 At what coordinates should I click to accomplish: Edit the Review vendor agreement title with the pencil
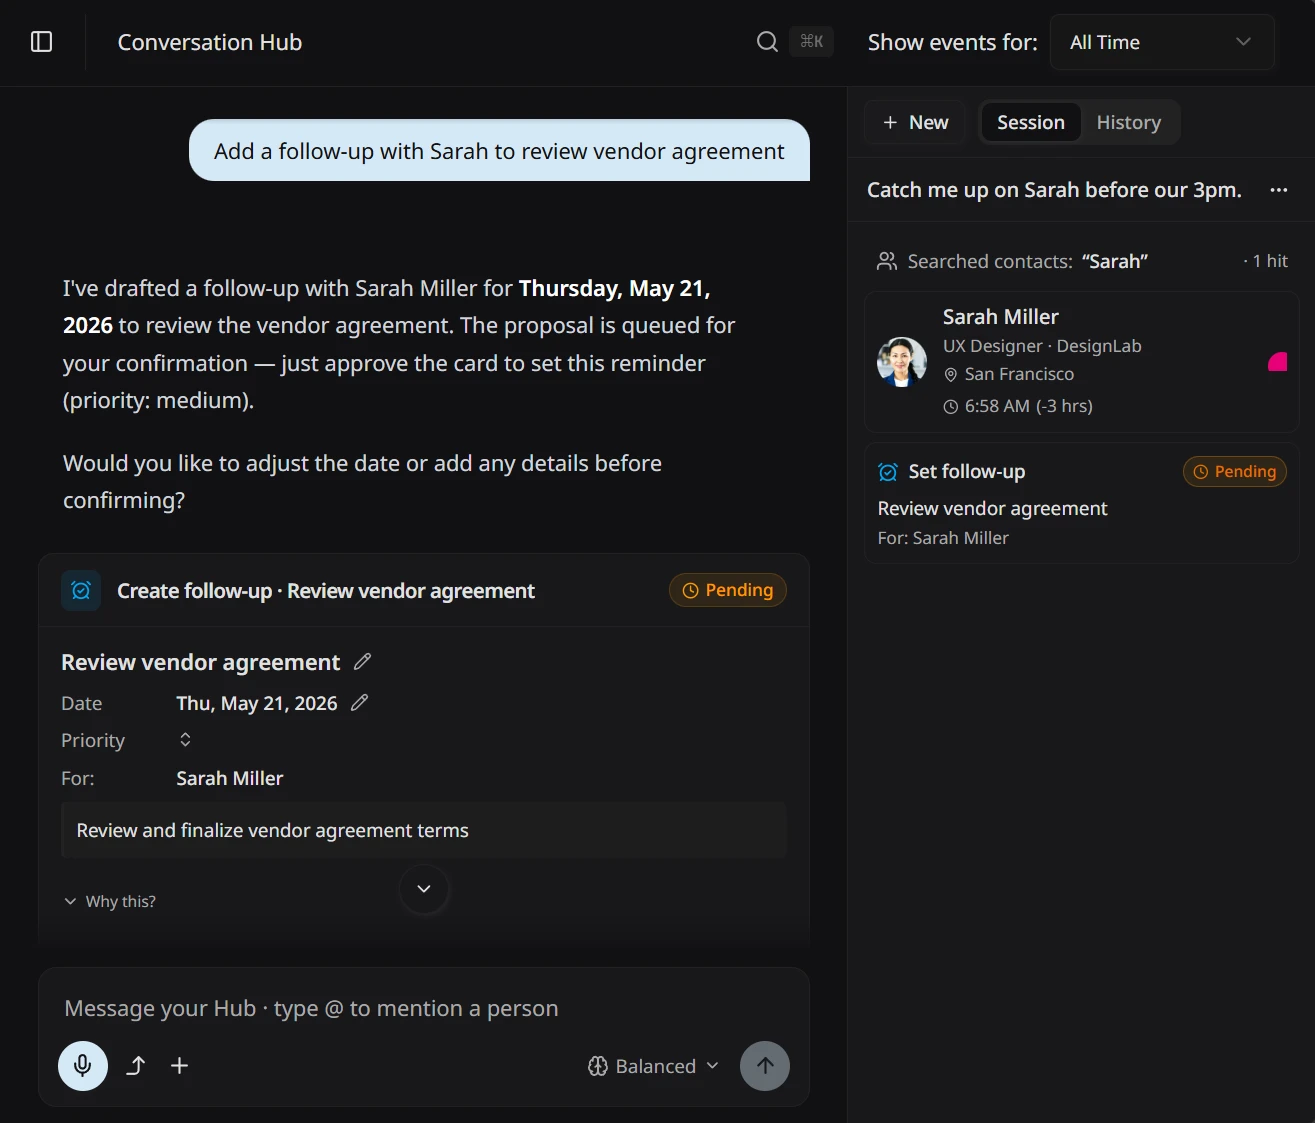click(x=363, y=662)
